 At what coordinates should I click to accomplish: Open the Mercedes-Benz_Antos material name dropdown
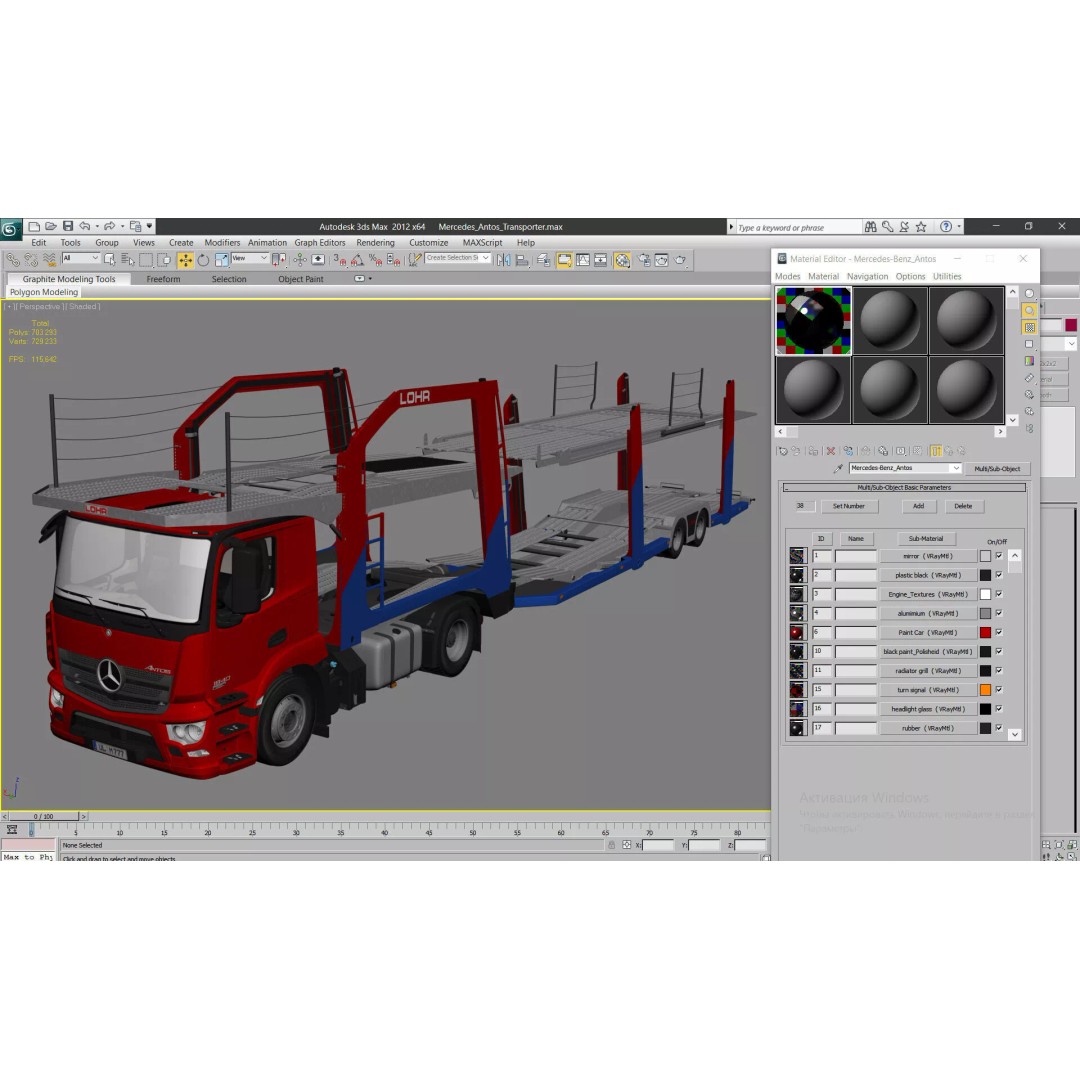click(x=956, y=468)
